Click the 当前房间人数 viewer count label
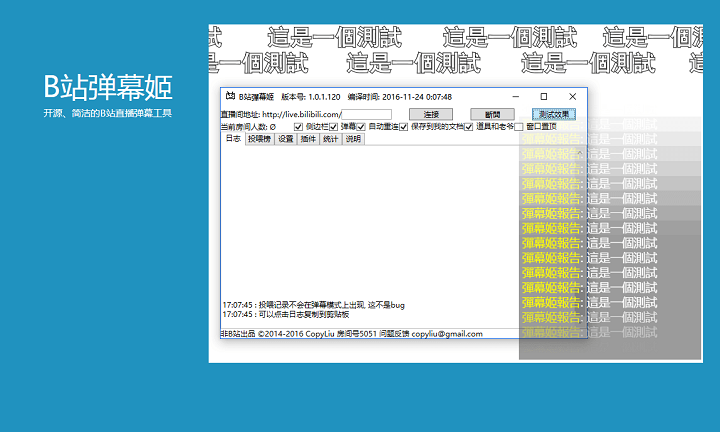The height and width of the screenshot is (432, 720). [x=248, y=127]
